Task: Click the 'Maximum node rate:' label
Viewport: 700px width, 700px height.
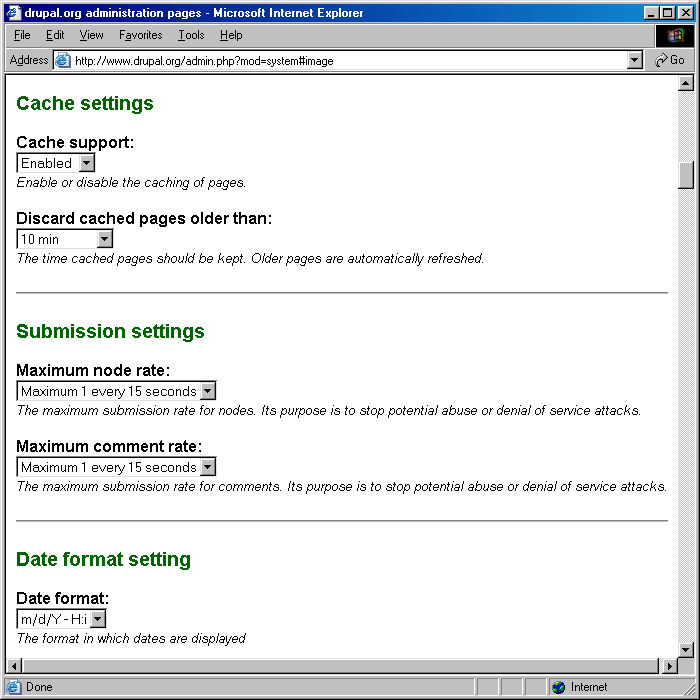Action: pyautogui.click(x=93, y=371)
